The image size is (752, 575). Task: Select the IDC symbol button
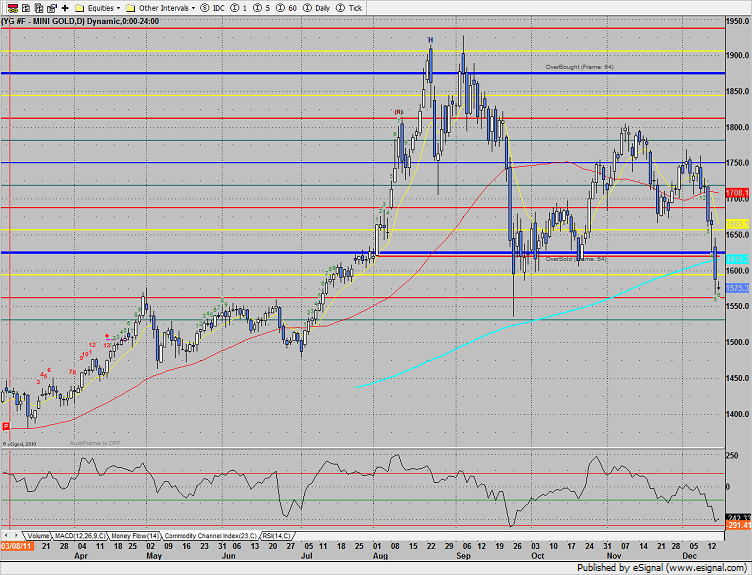tap(212, 8)
